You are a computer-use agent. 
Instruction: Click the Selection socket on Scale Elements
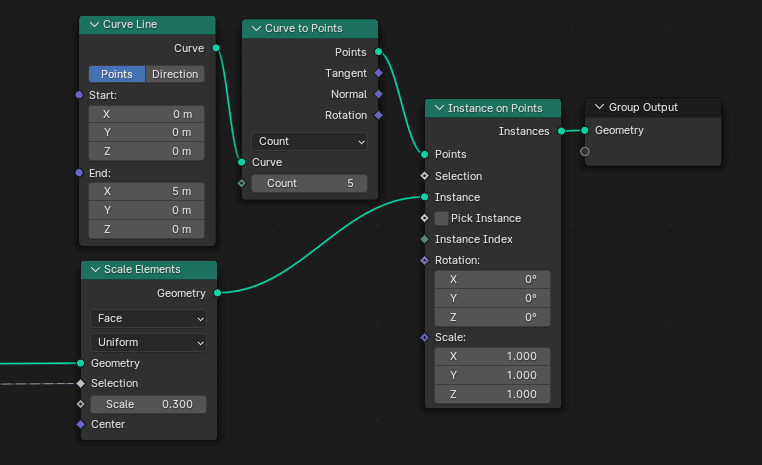coord(81,383)
